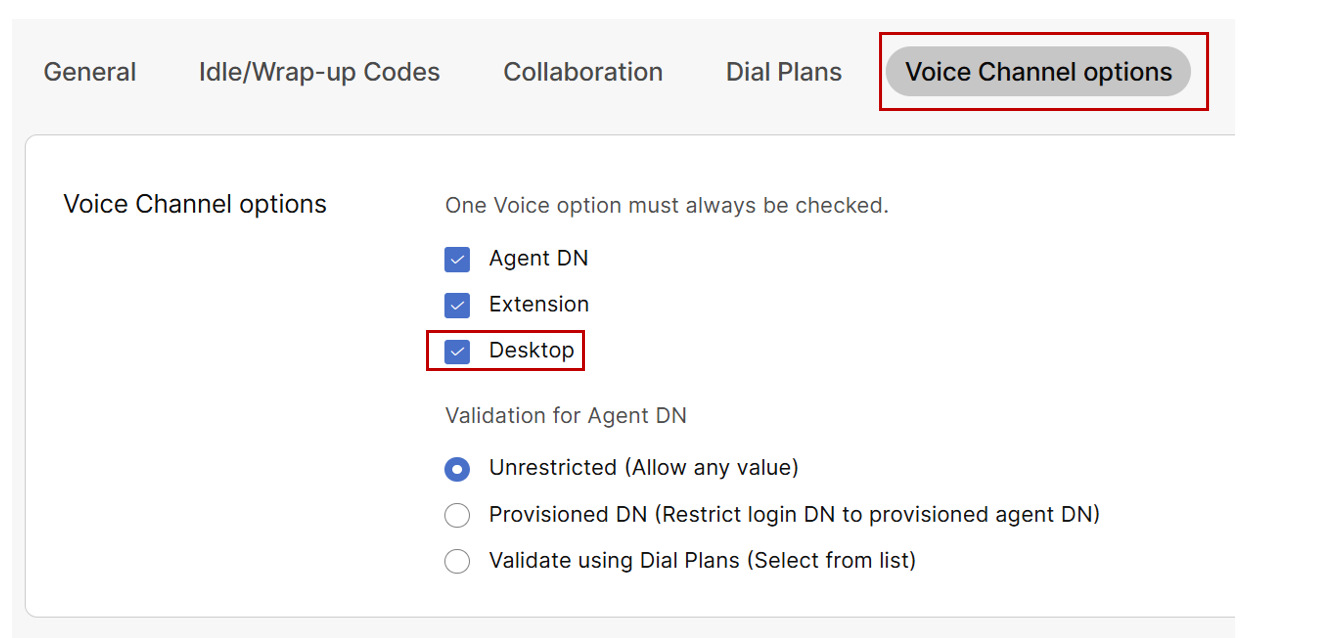Click "Restrict login DN to provisioned agent DN" text
This screenshot has width=1336, height=638.
(877, 514)
